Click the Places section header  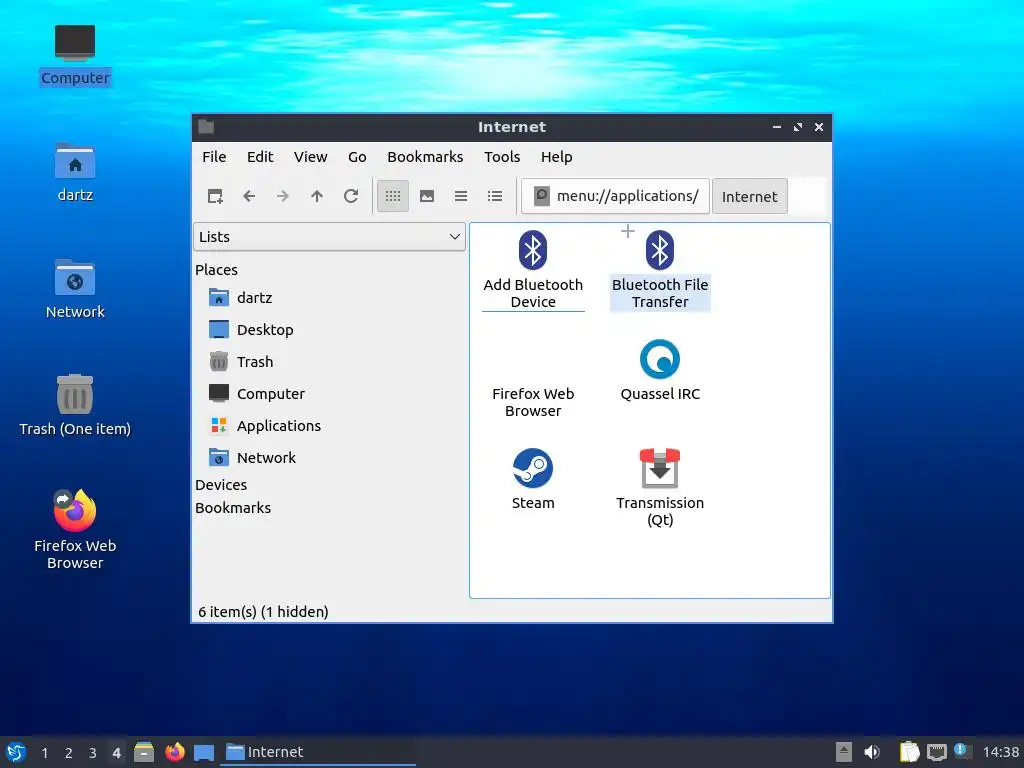coord(216,270)
